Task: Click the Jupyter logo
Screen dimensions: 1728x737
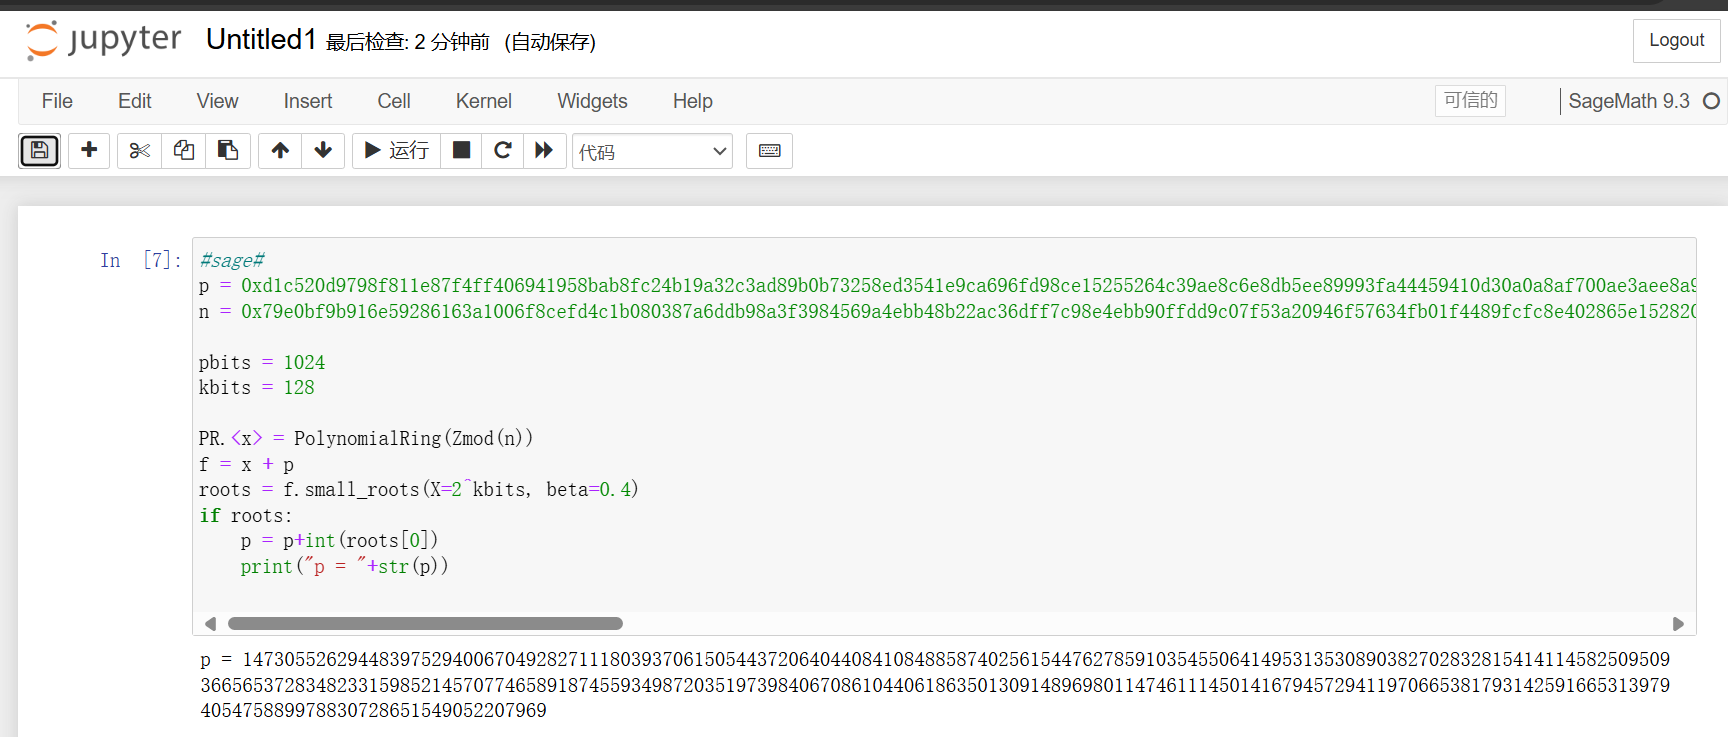Action: pyautogui.click(x=103, y=40)
